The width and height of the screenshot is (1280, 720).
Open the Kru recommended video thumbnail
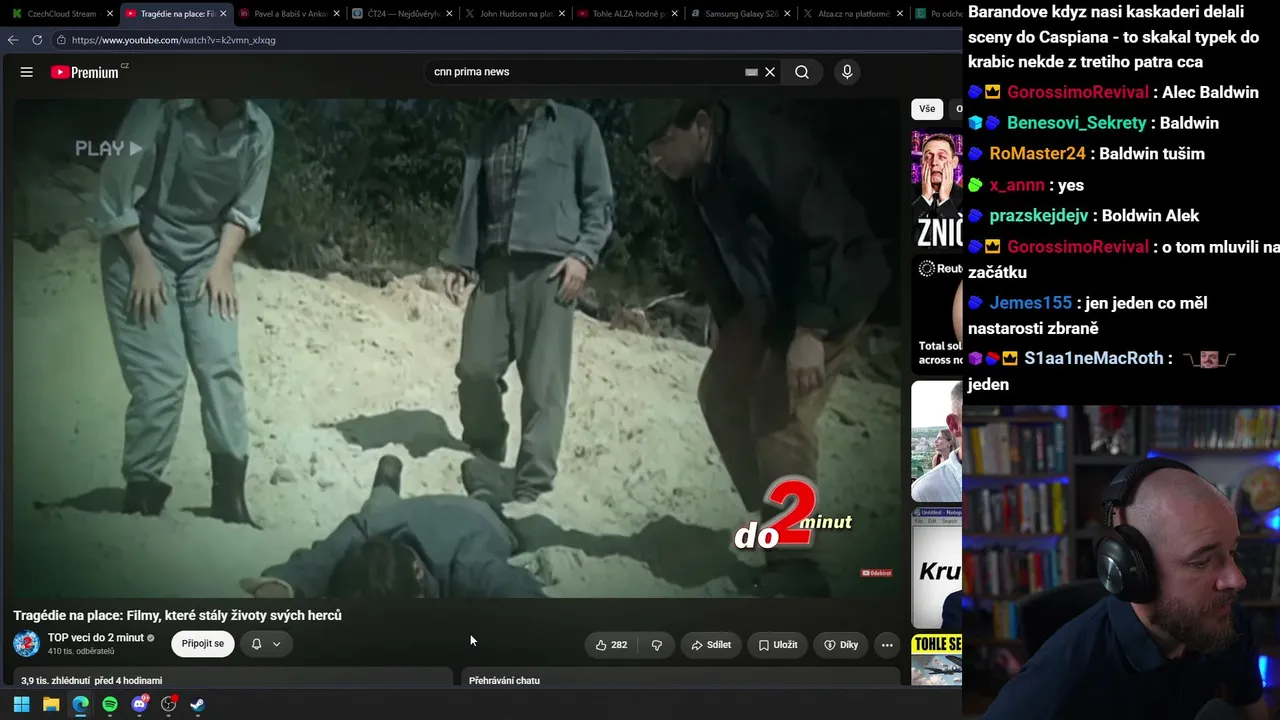(937, 568)
